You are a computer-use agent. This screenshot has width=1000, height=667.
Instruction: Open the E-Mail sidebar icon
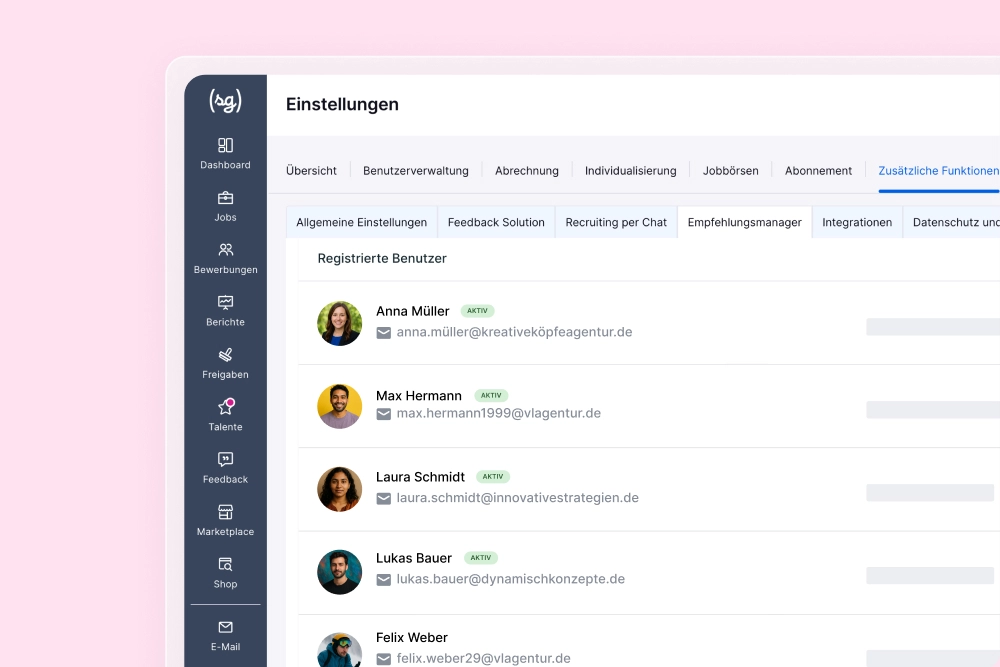[225, 635]
